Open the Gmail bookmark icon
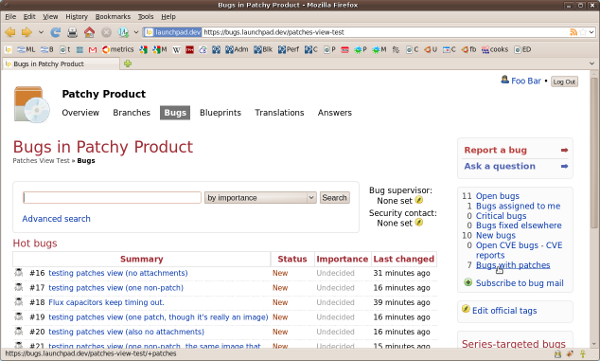Image resolution: width=600 pixels, height=361 pixels. click(93, 49)
